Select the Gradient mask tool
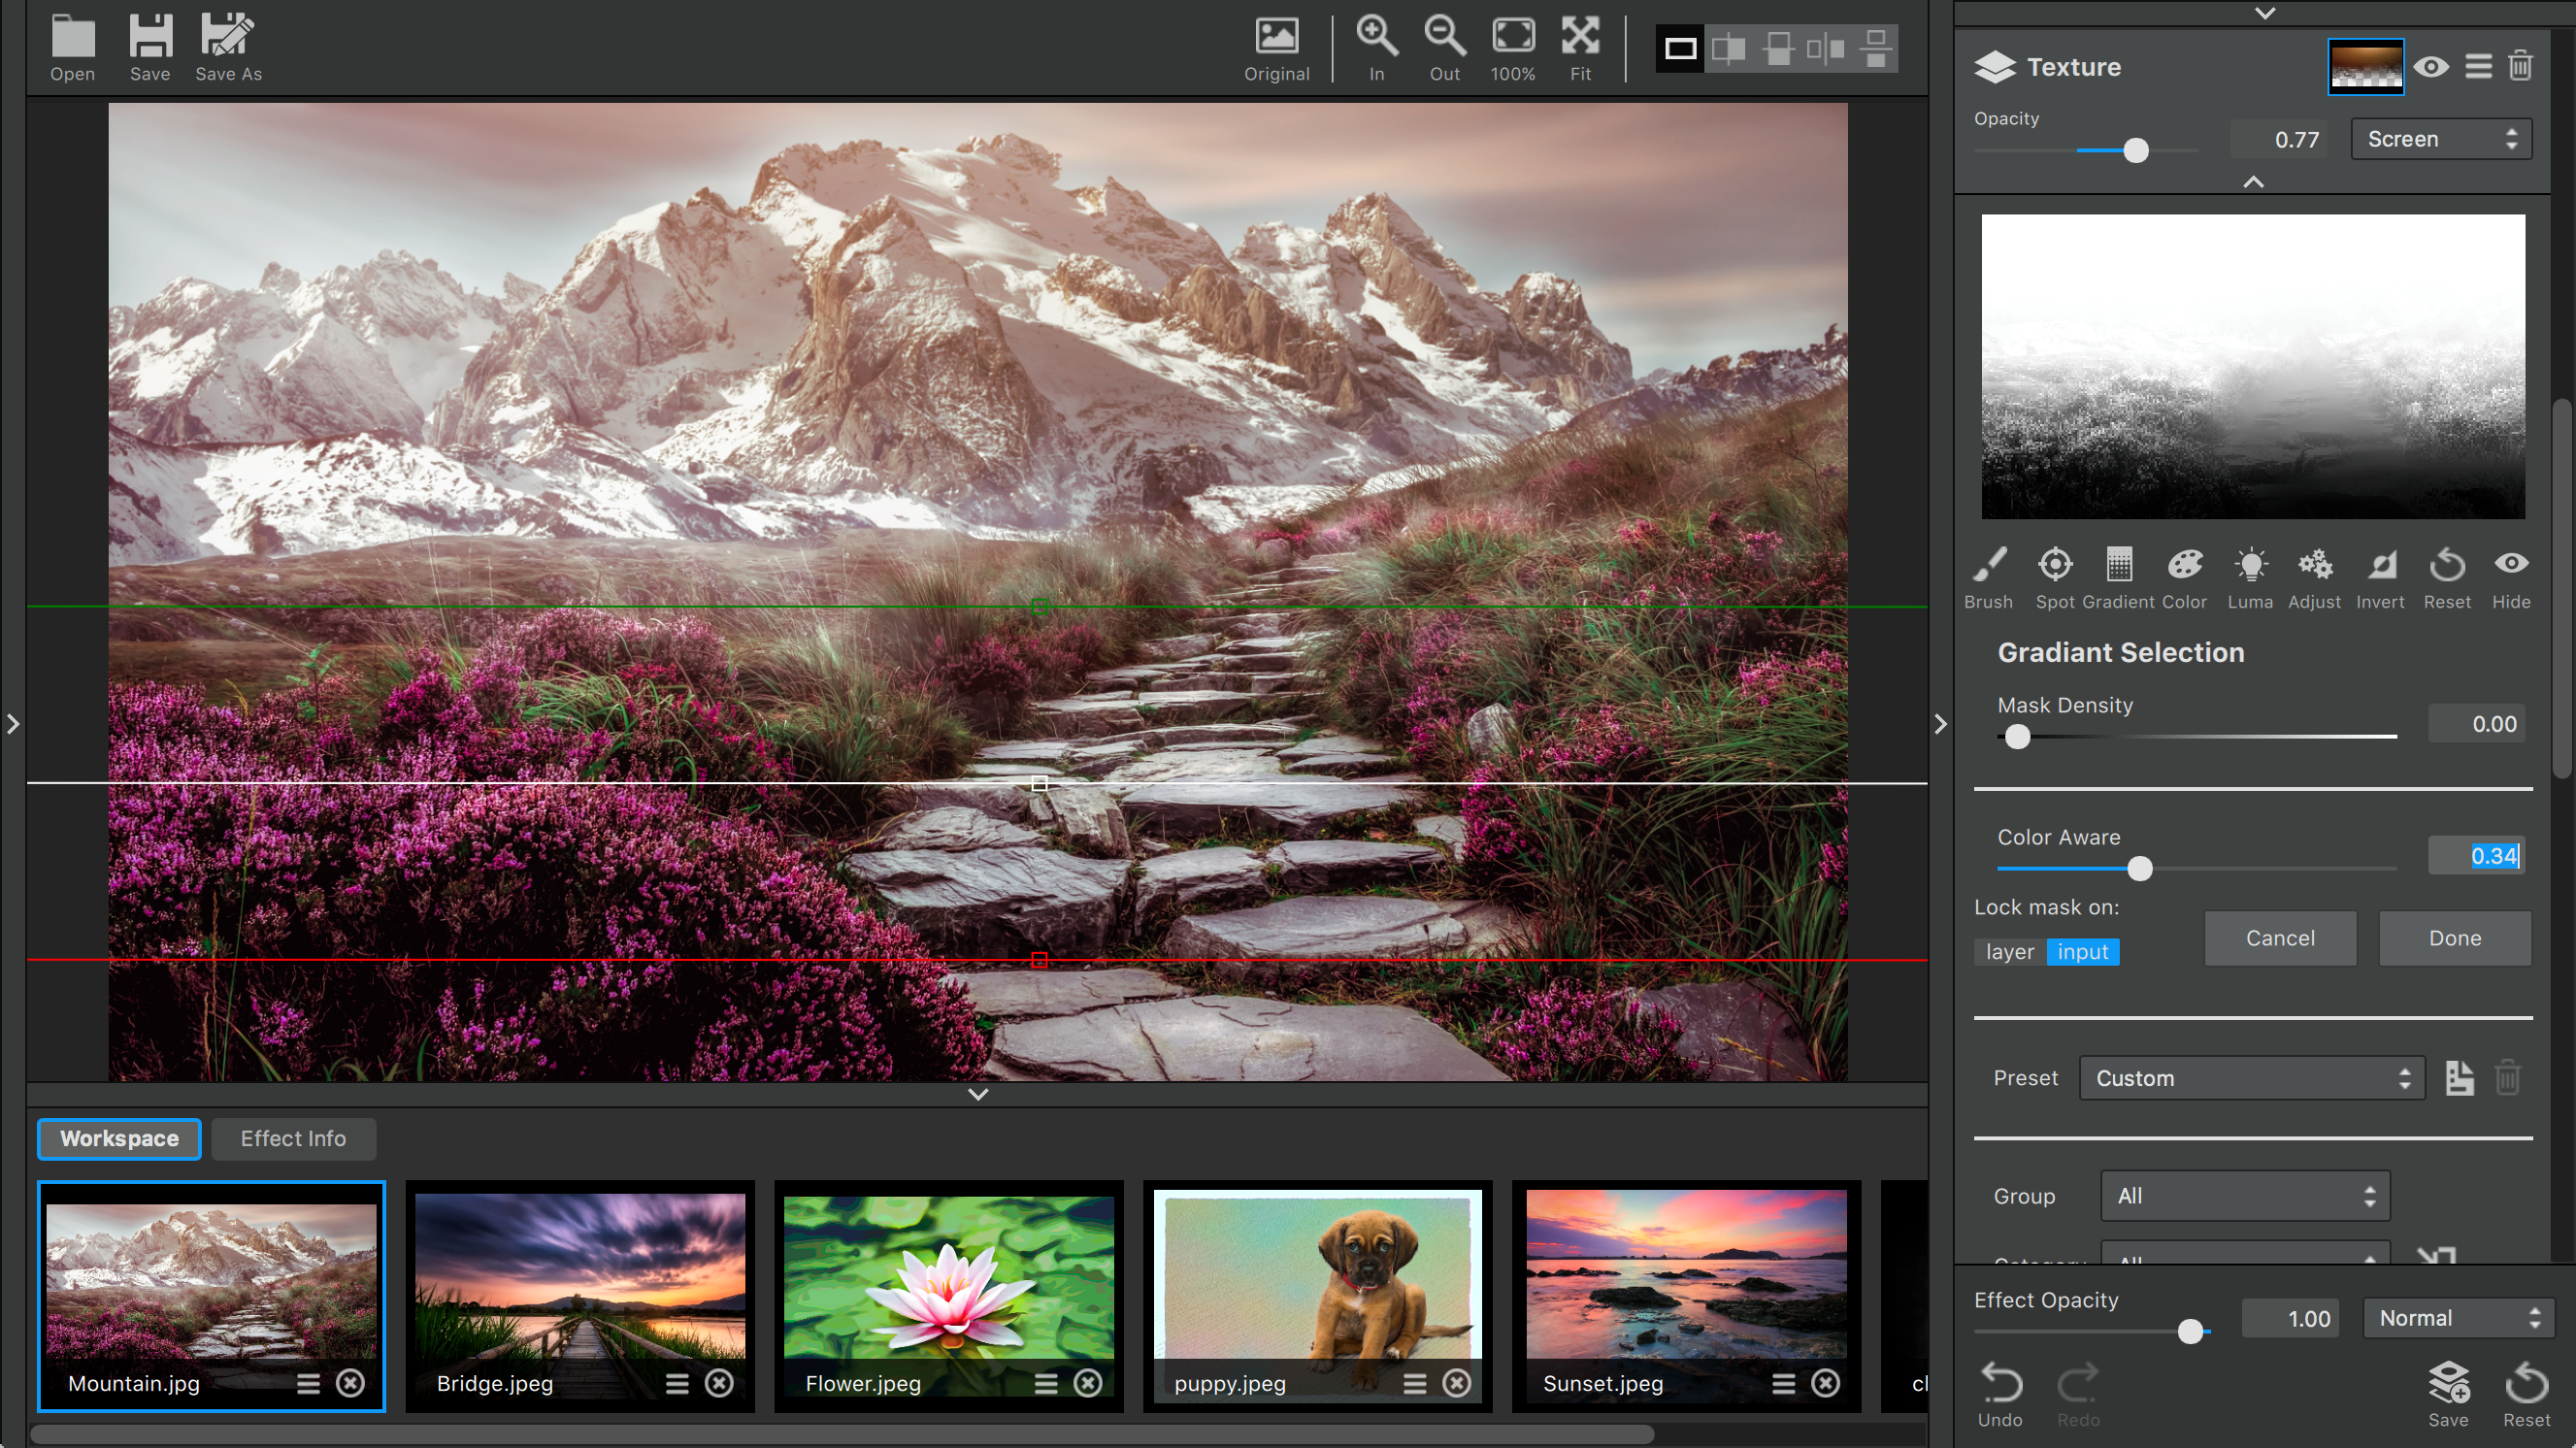The width and height of the screenshot is (2576, 1448). pos(2118,577)
